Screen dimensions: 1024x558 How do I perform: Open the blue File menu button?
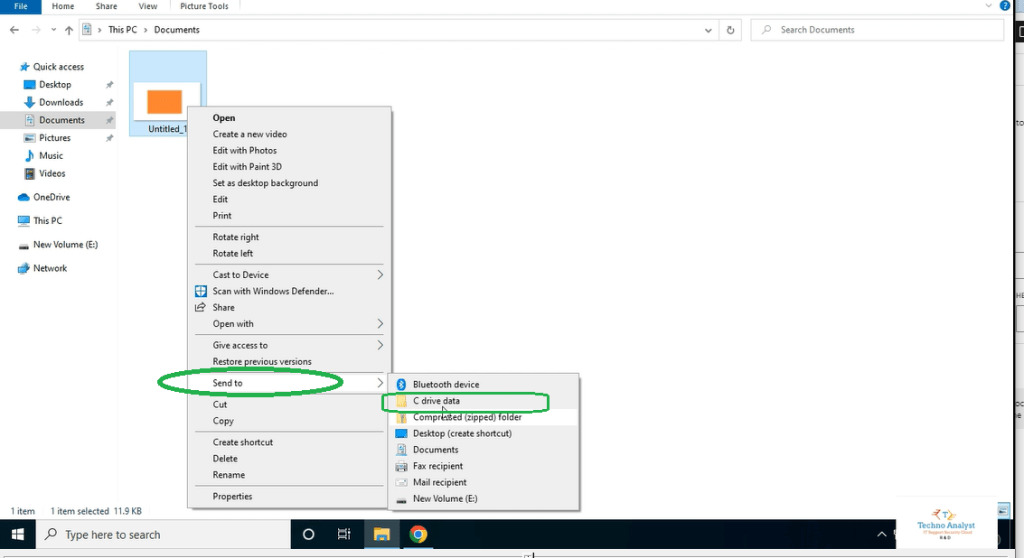point(20,6)
